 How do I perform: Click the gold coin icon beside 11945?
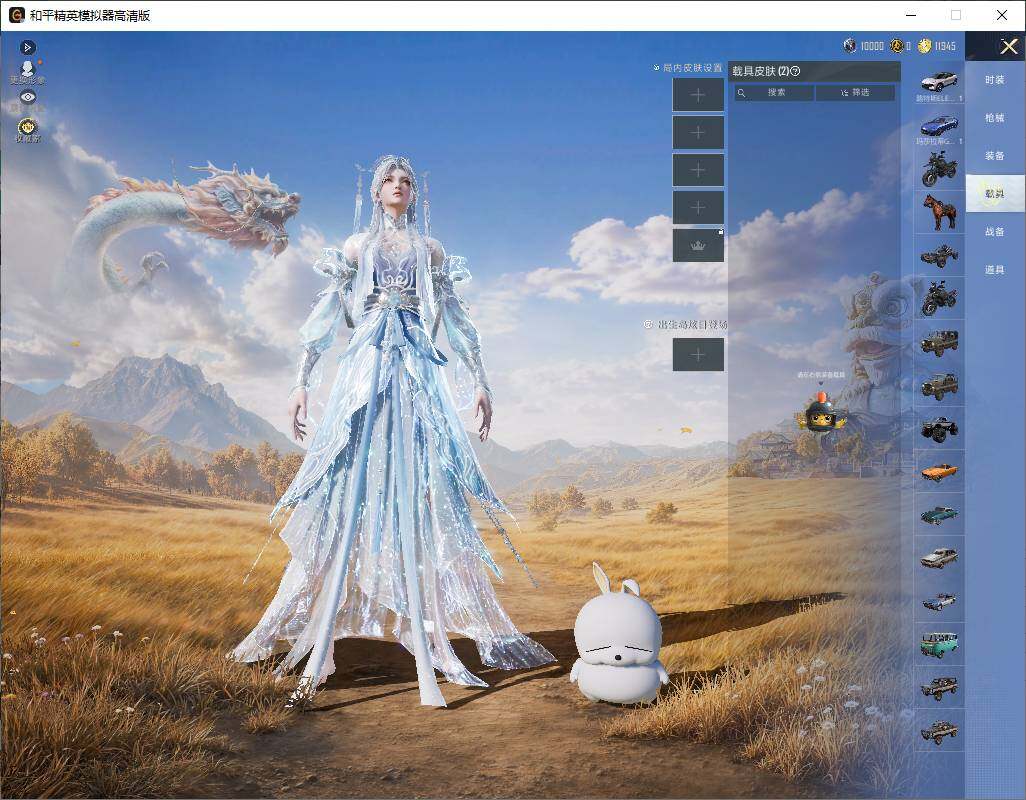pos(924,46)
